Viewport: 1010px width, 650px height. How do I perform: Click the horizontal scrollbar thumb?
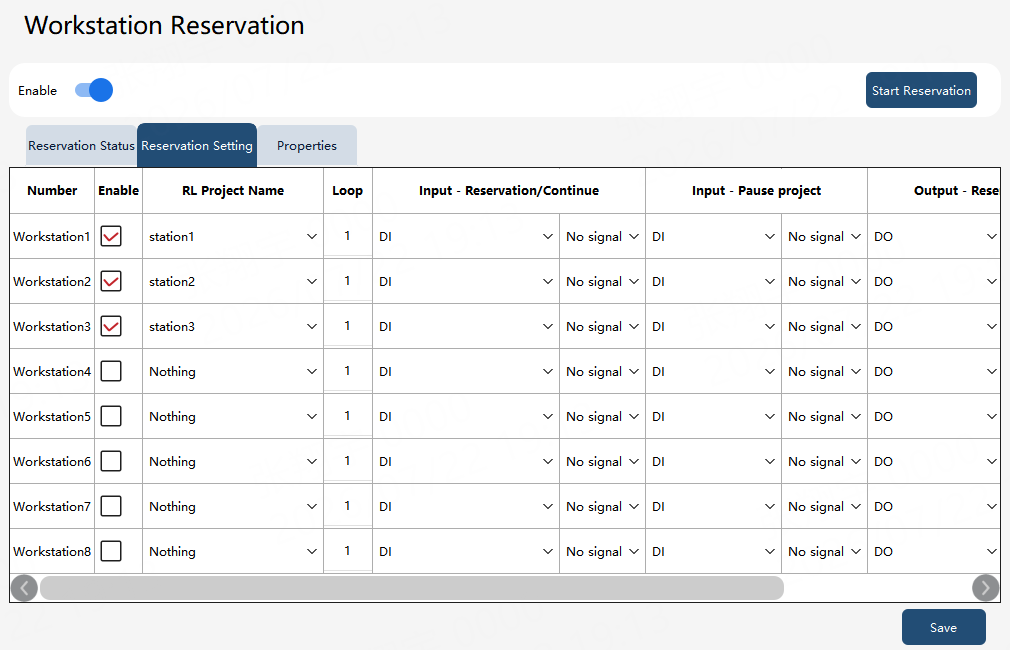(412, 588)
